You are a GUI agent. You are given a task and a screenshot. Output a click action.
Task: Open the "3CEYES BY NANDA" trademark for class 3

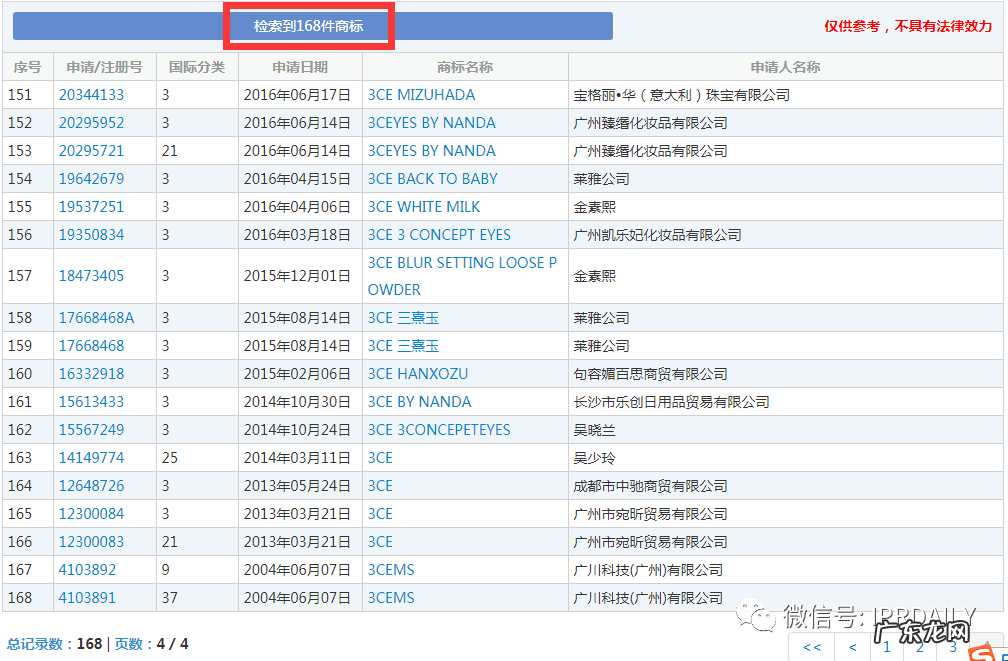[432, 122]
